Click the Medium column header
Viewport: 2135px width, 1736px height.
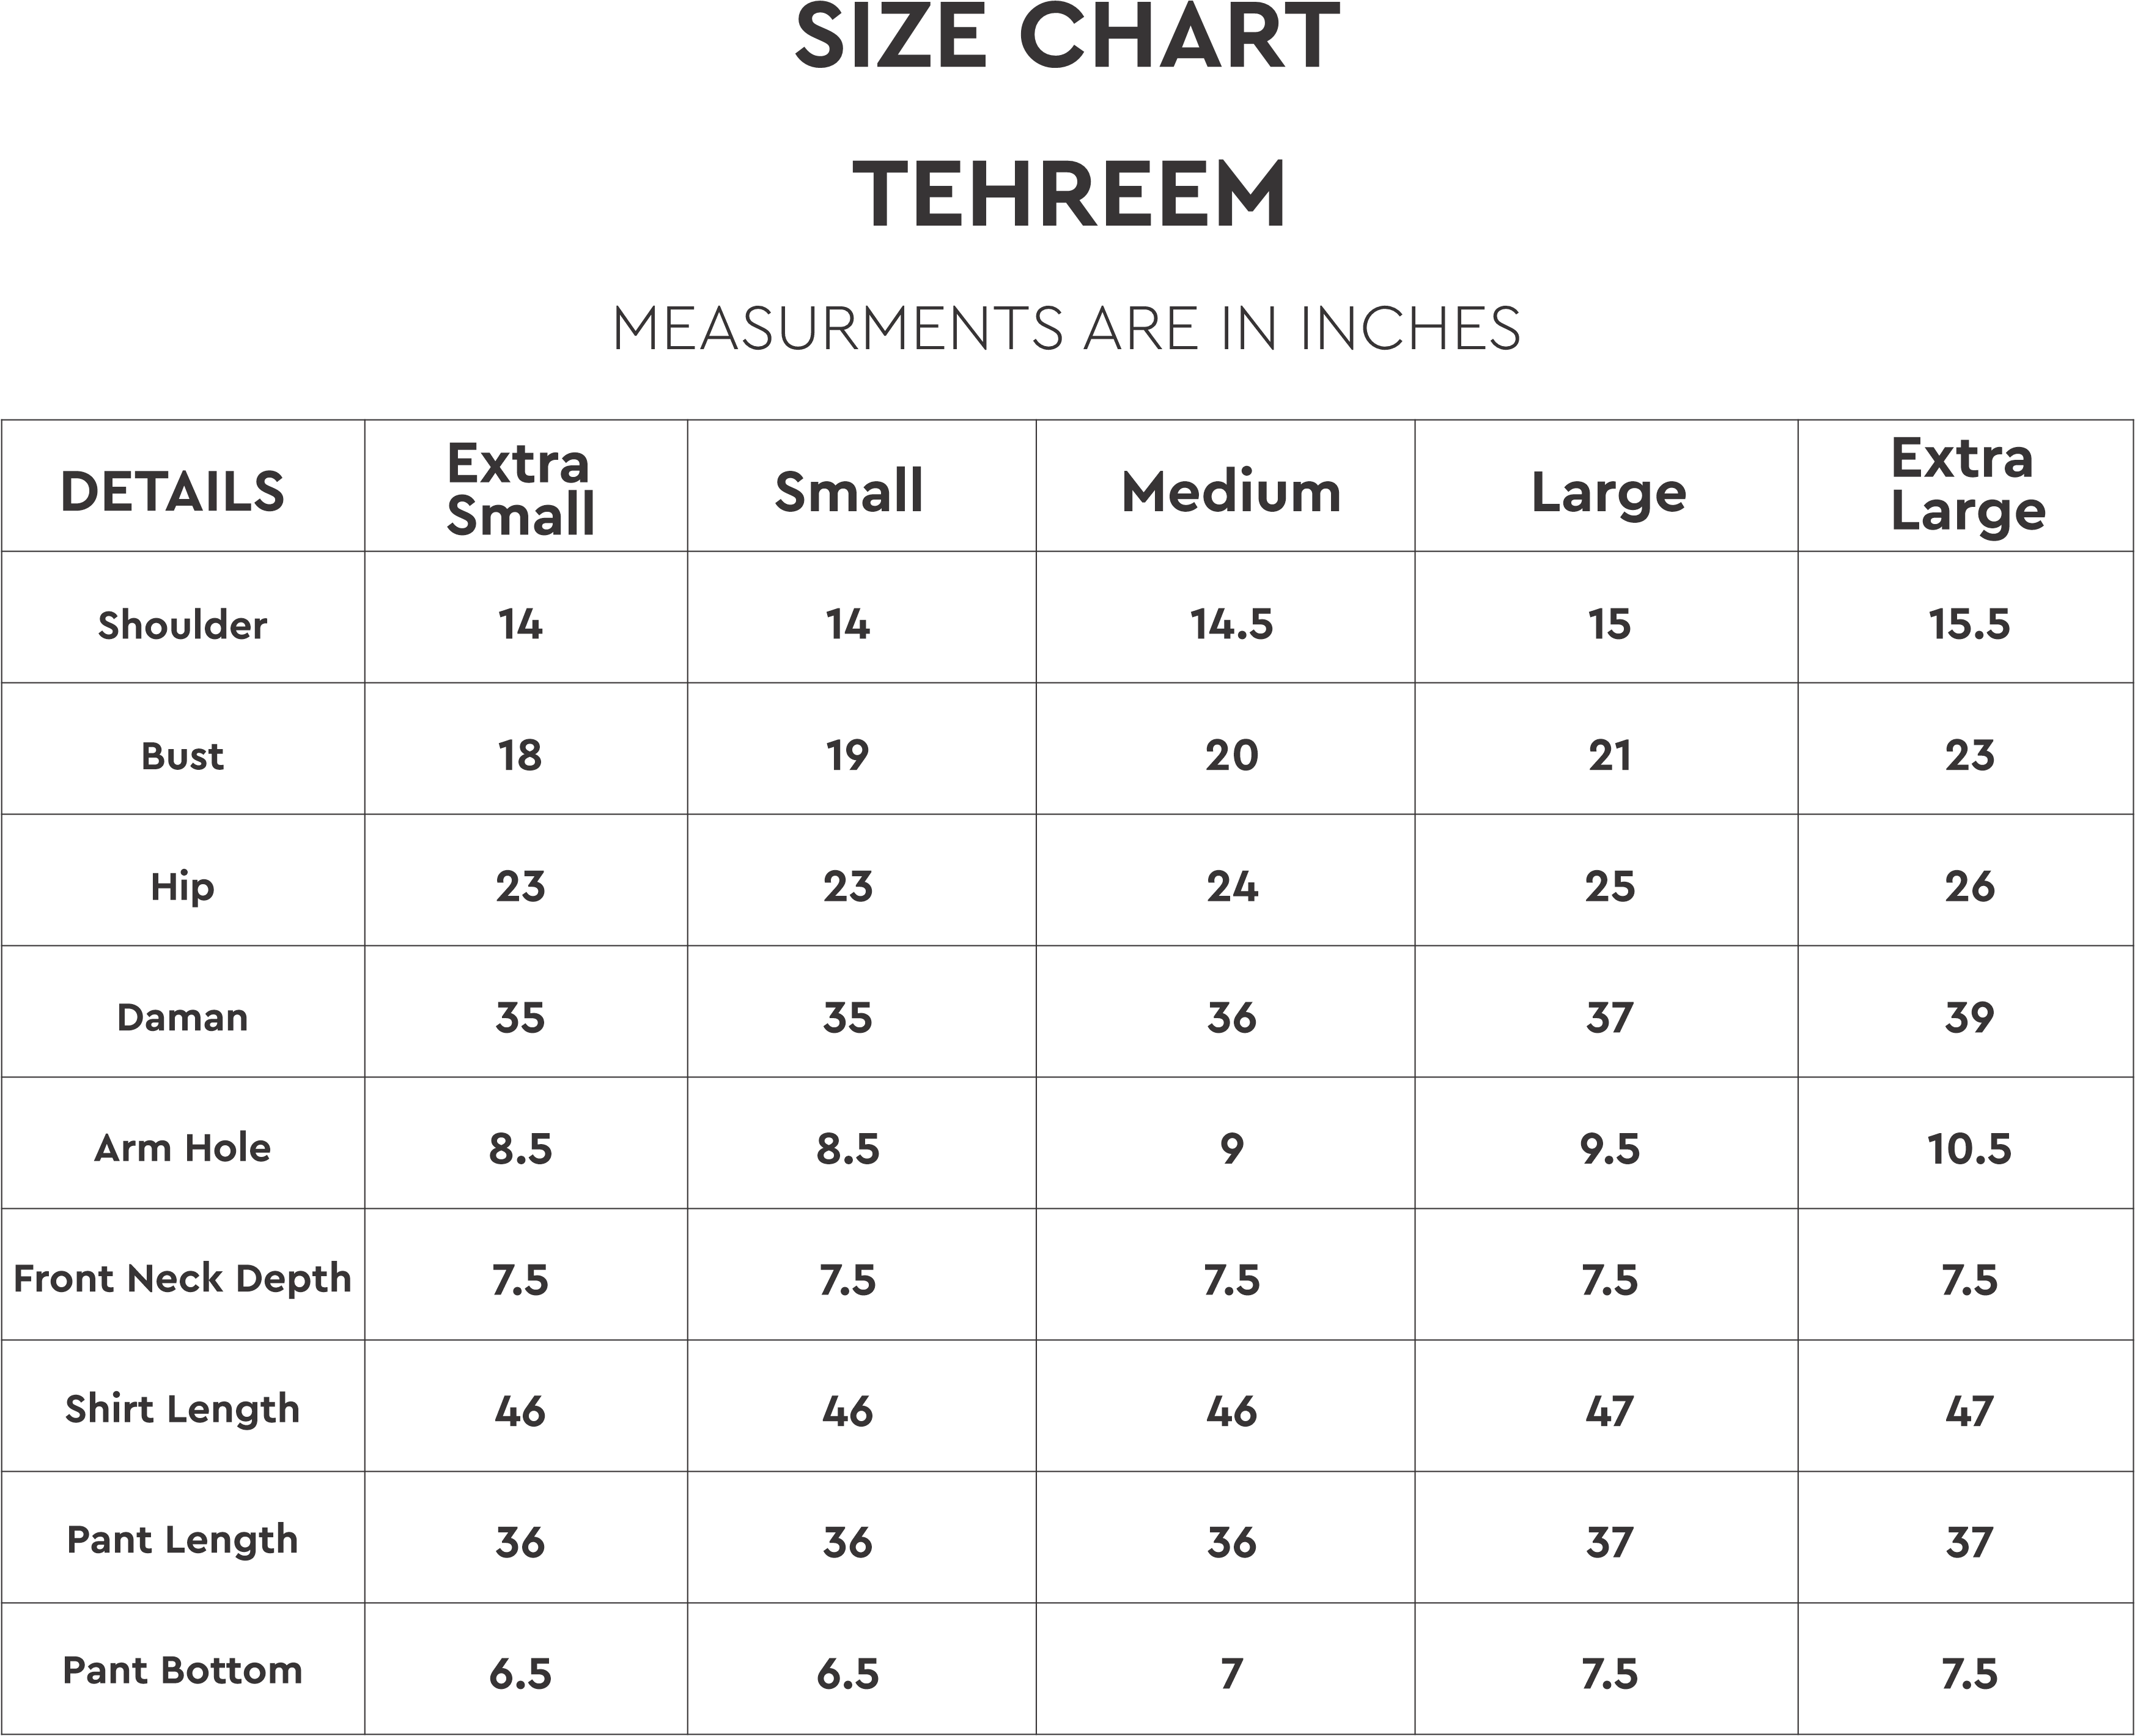coord(1231,492)
